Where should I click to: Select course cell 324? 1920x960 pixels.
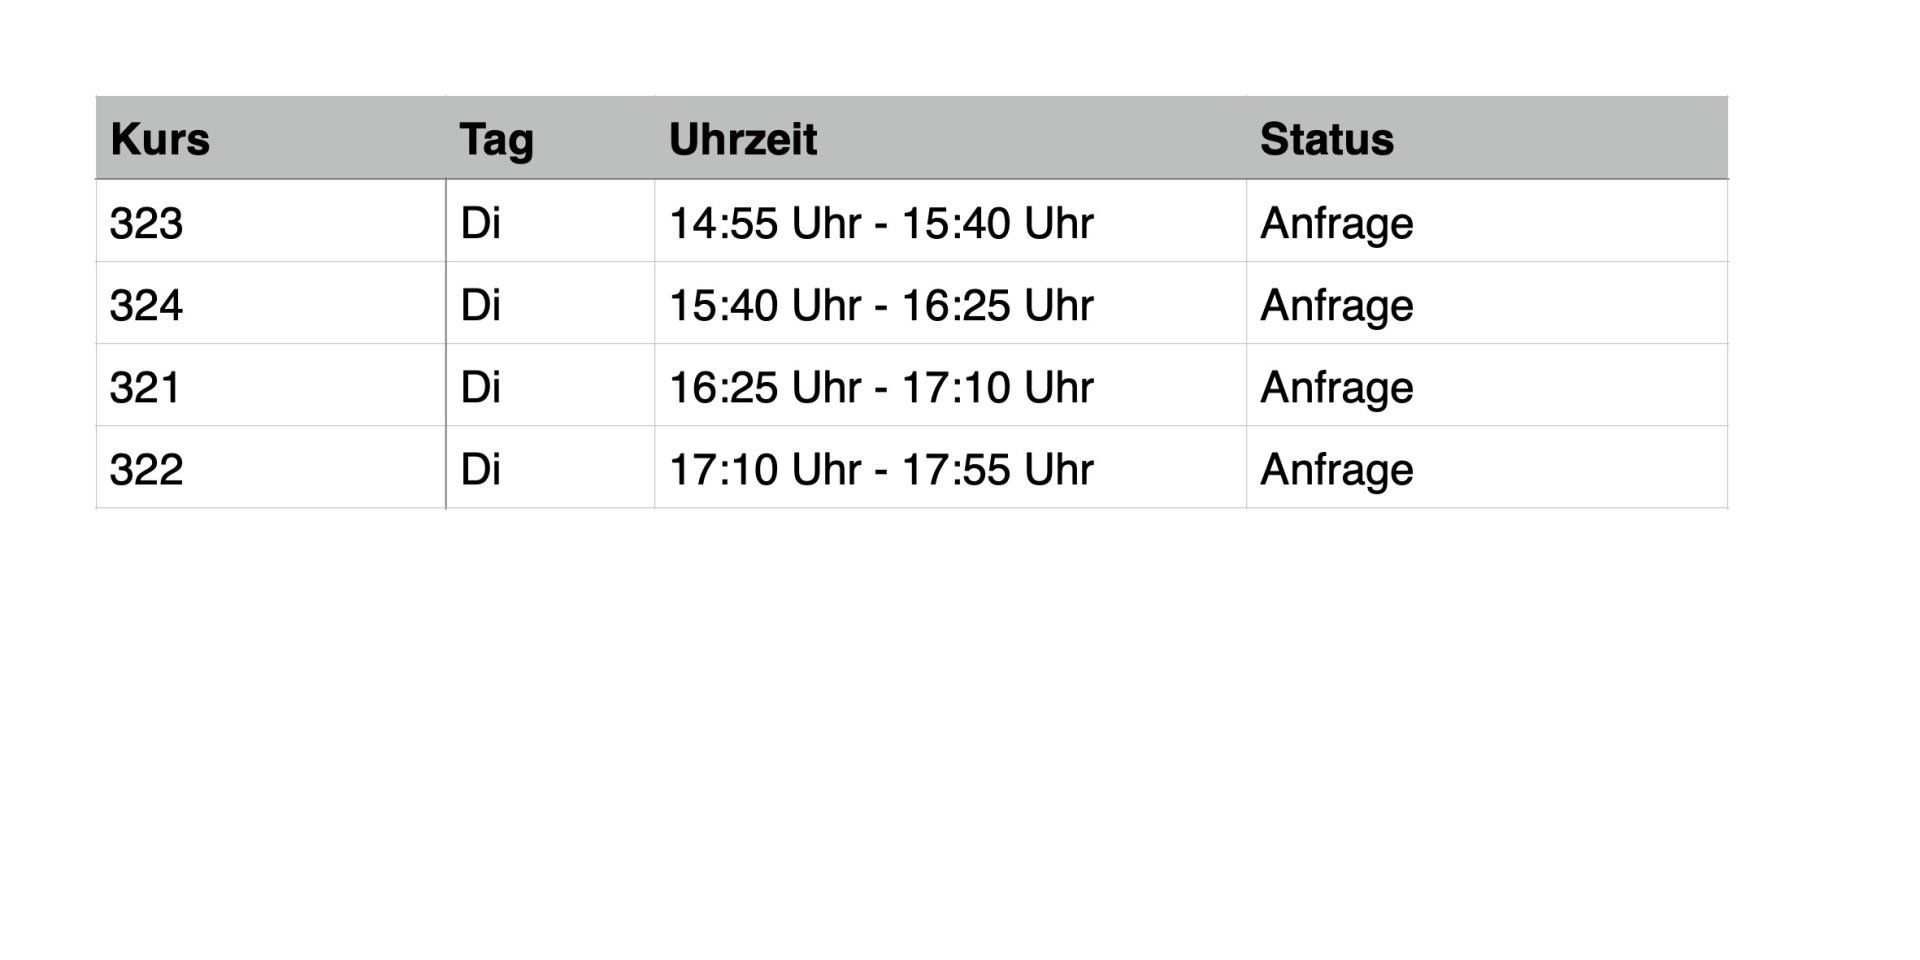[x=146, y=305]
